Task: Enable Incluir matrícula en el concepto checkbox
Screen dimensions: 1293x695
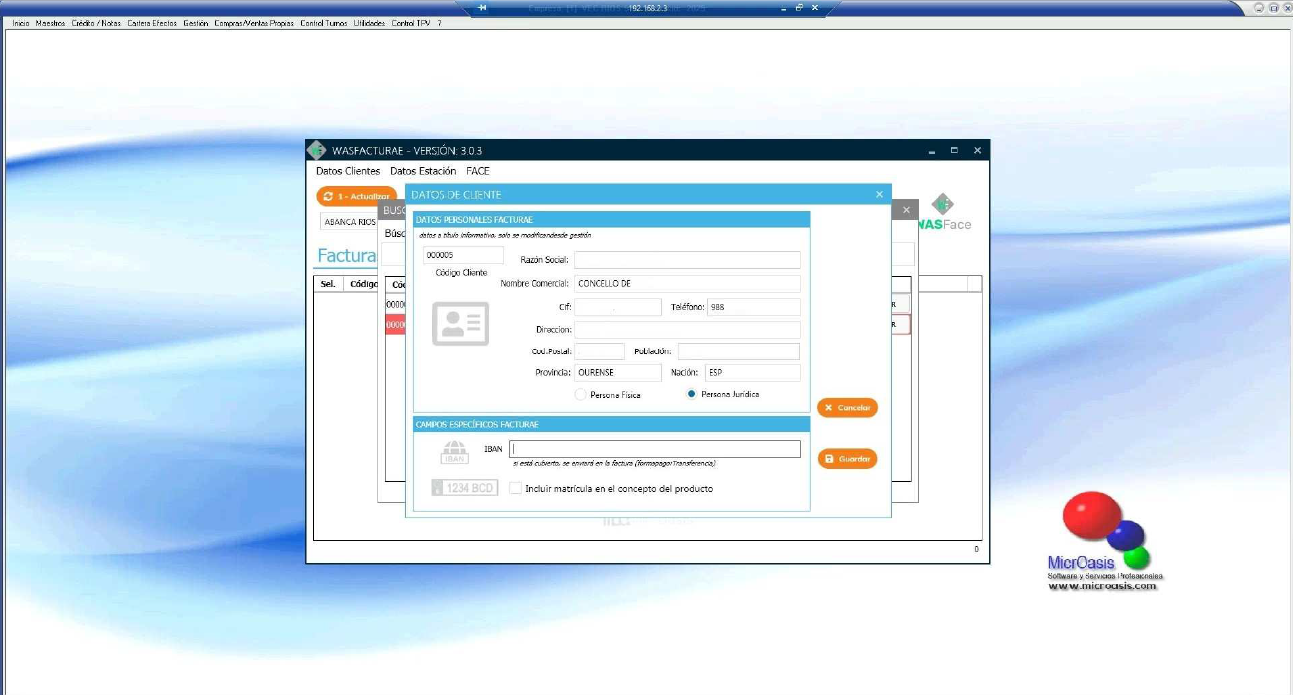Action: [516, 489]
